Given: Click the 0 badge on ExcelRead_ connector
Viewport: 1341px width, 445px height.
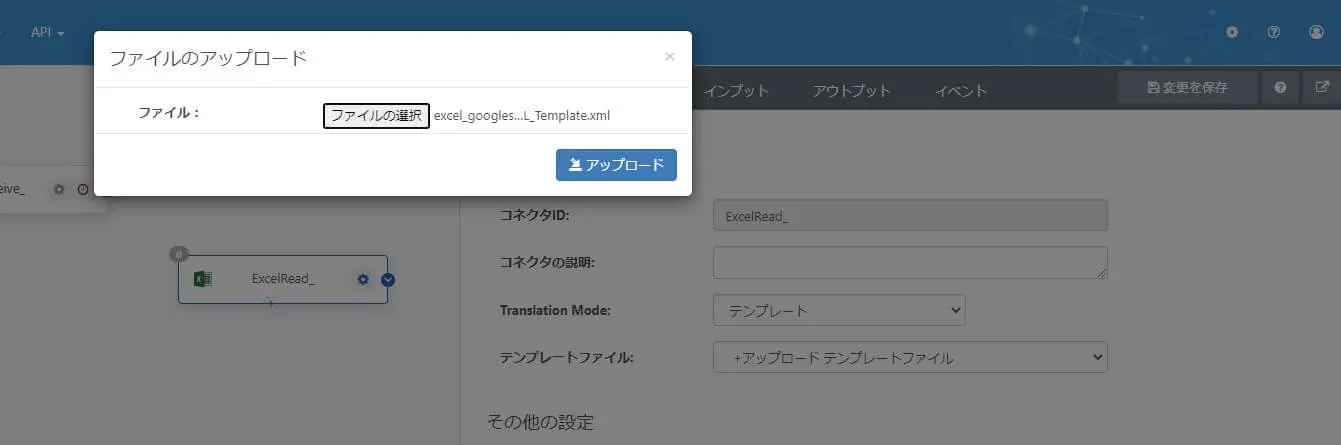Looking at the screenshot, I should point(179,254).
